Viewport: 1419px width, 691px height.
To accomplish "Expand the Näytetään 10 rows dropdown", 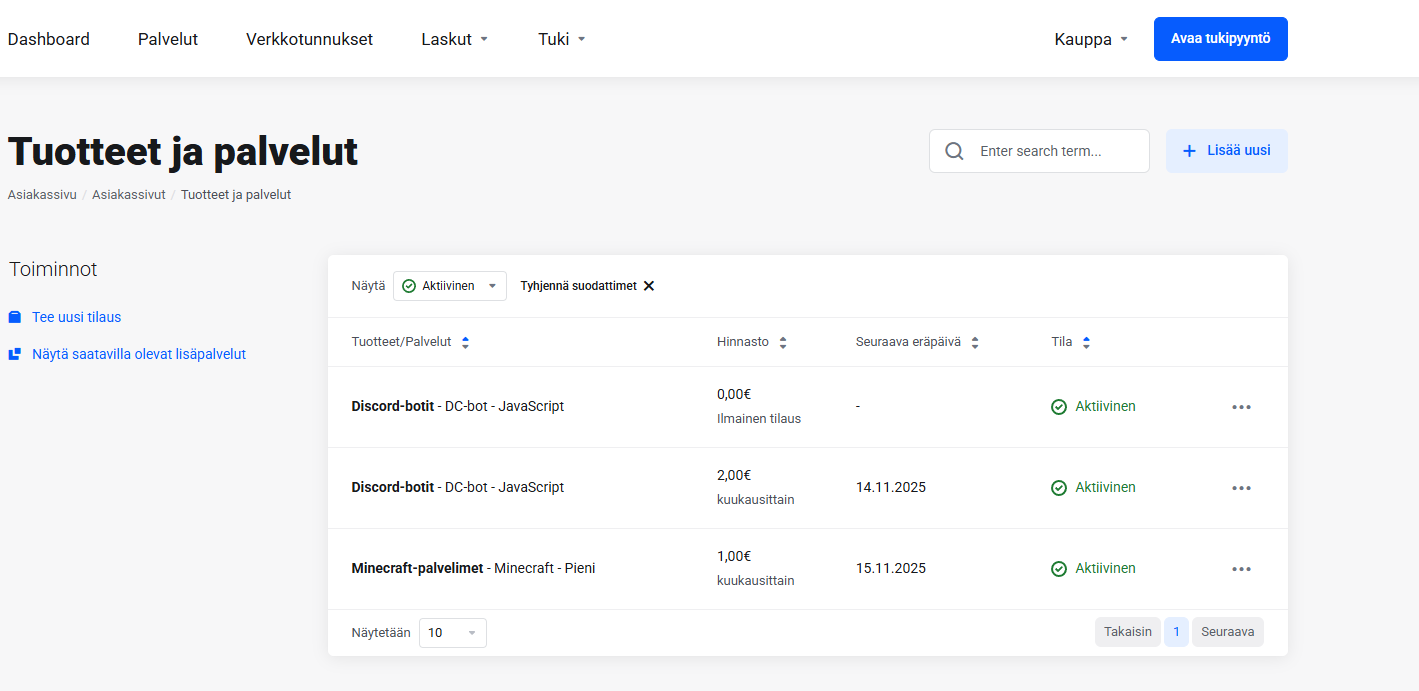I will [452, 633].
